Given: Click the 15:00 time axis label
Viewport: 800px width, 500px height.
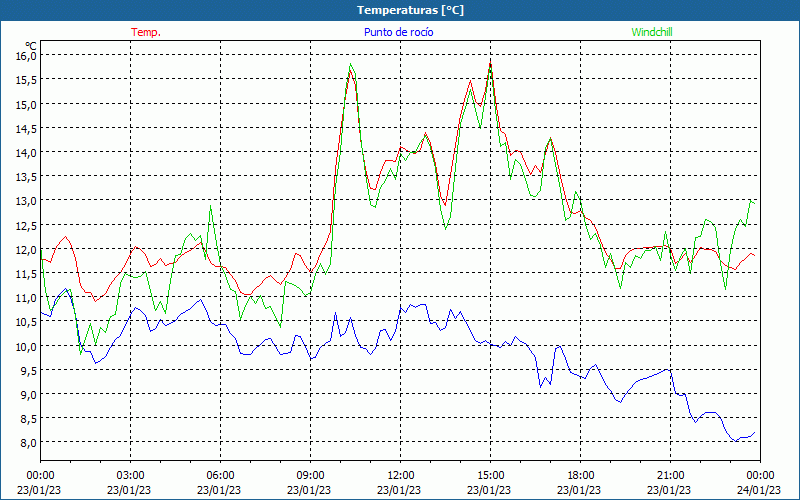Looking at the screenshot, I should pyautogui.click(x=490, y=475).
